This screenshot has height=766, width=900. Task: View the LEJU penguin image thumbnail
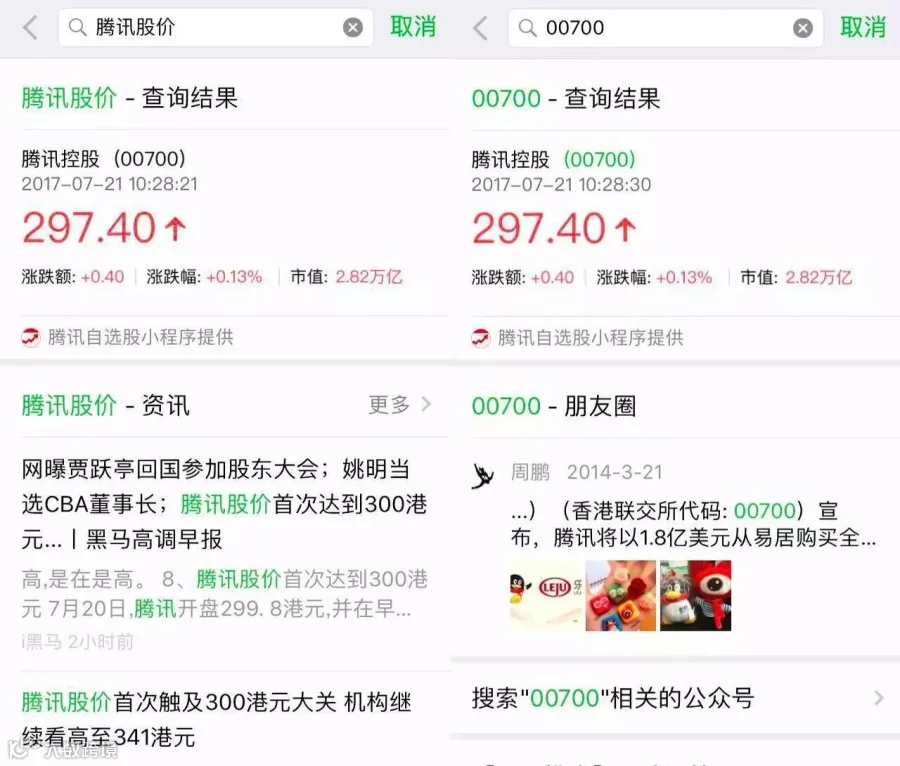[546, 596]
